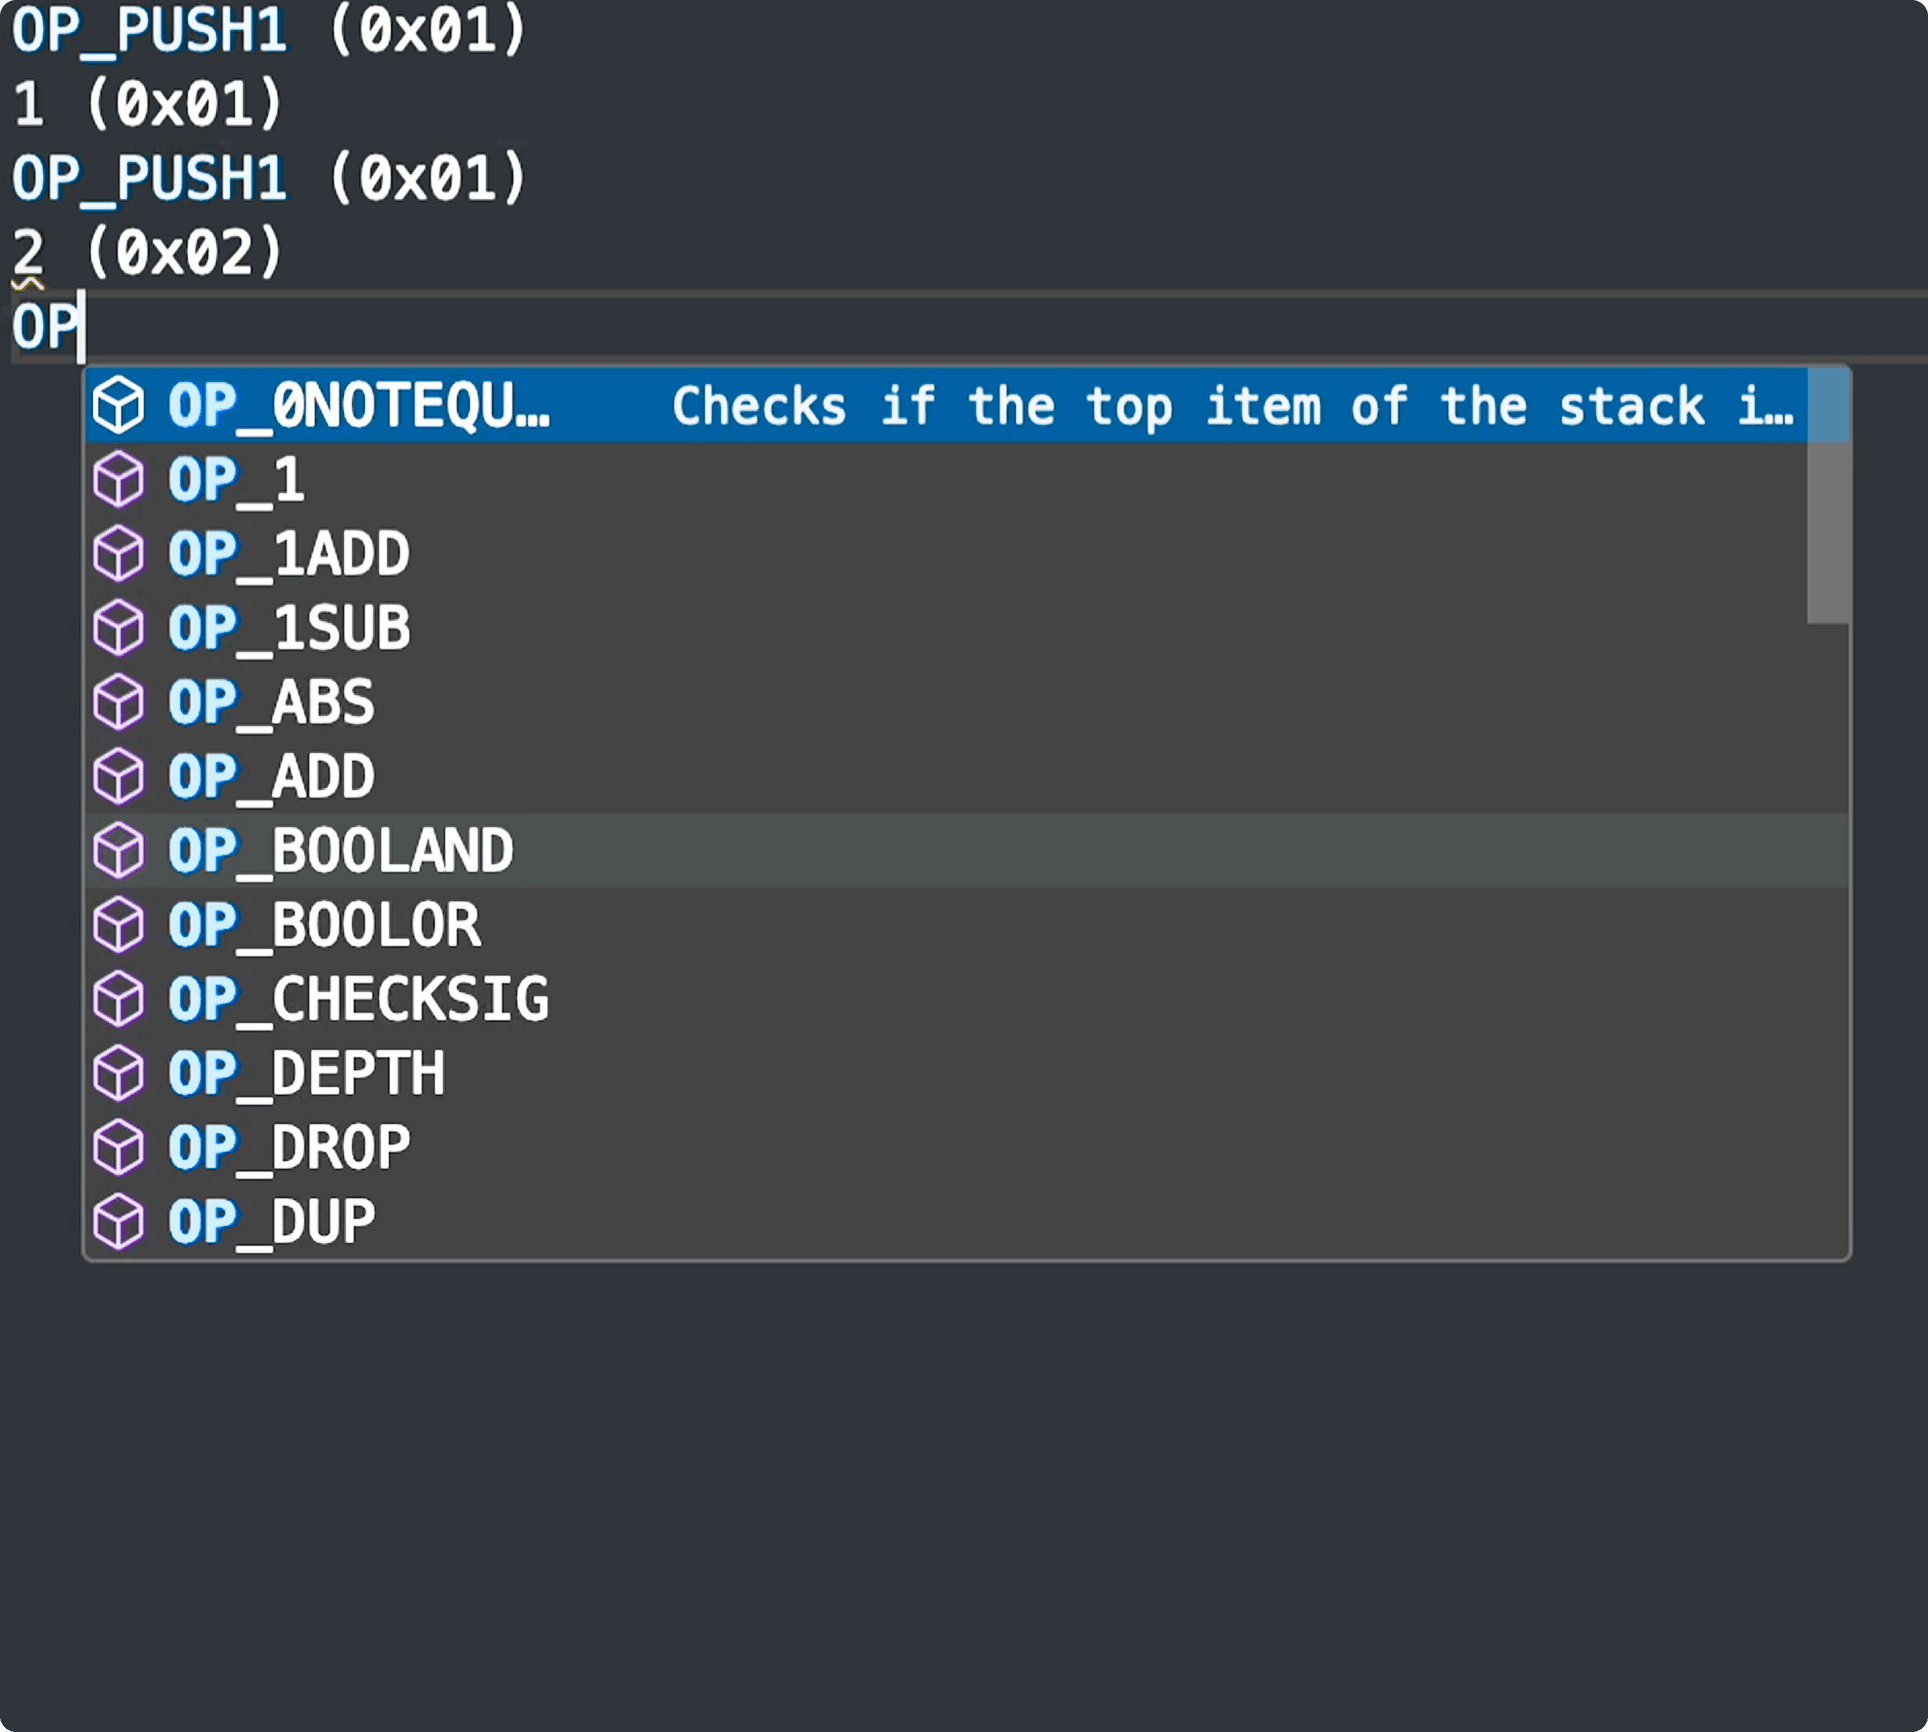This screenshot has height=1732, width=1928.
Task: Read the description text for OP_0NOTEQUAL
Action: 1230,406
